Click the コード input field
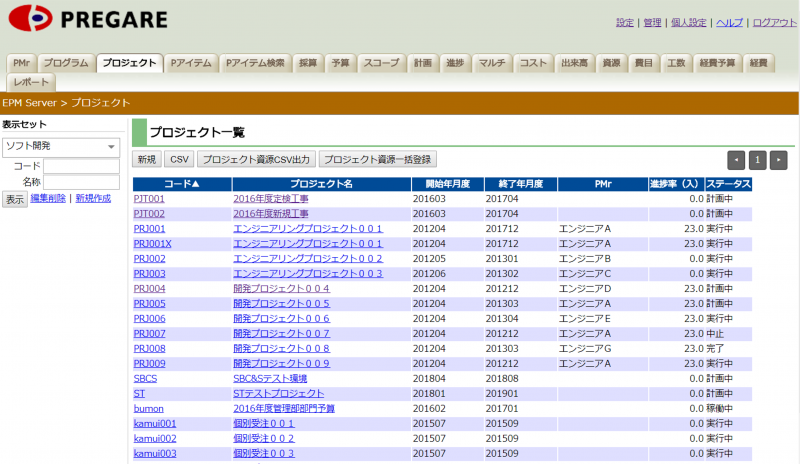800x464 pixels. [x=81, y=166]
